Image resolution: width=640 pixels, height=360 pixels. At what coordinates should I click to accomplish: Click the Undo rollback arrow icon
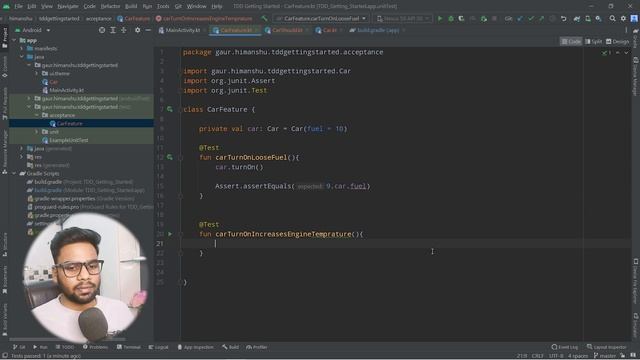[x=564, y=18]
